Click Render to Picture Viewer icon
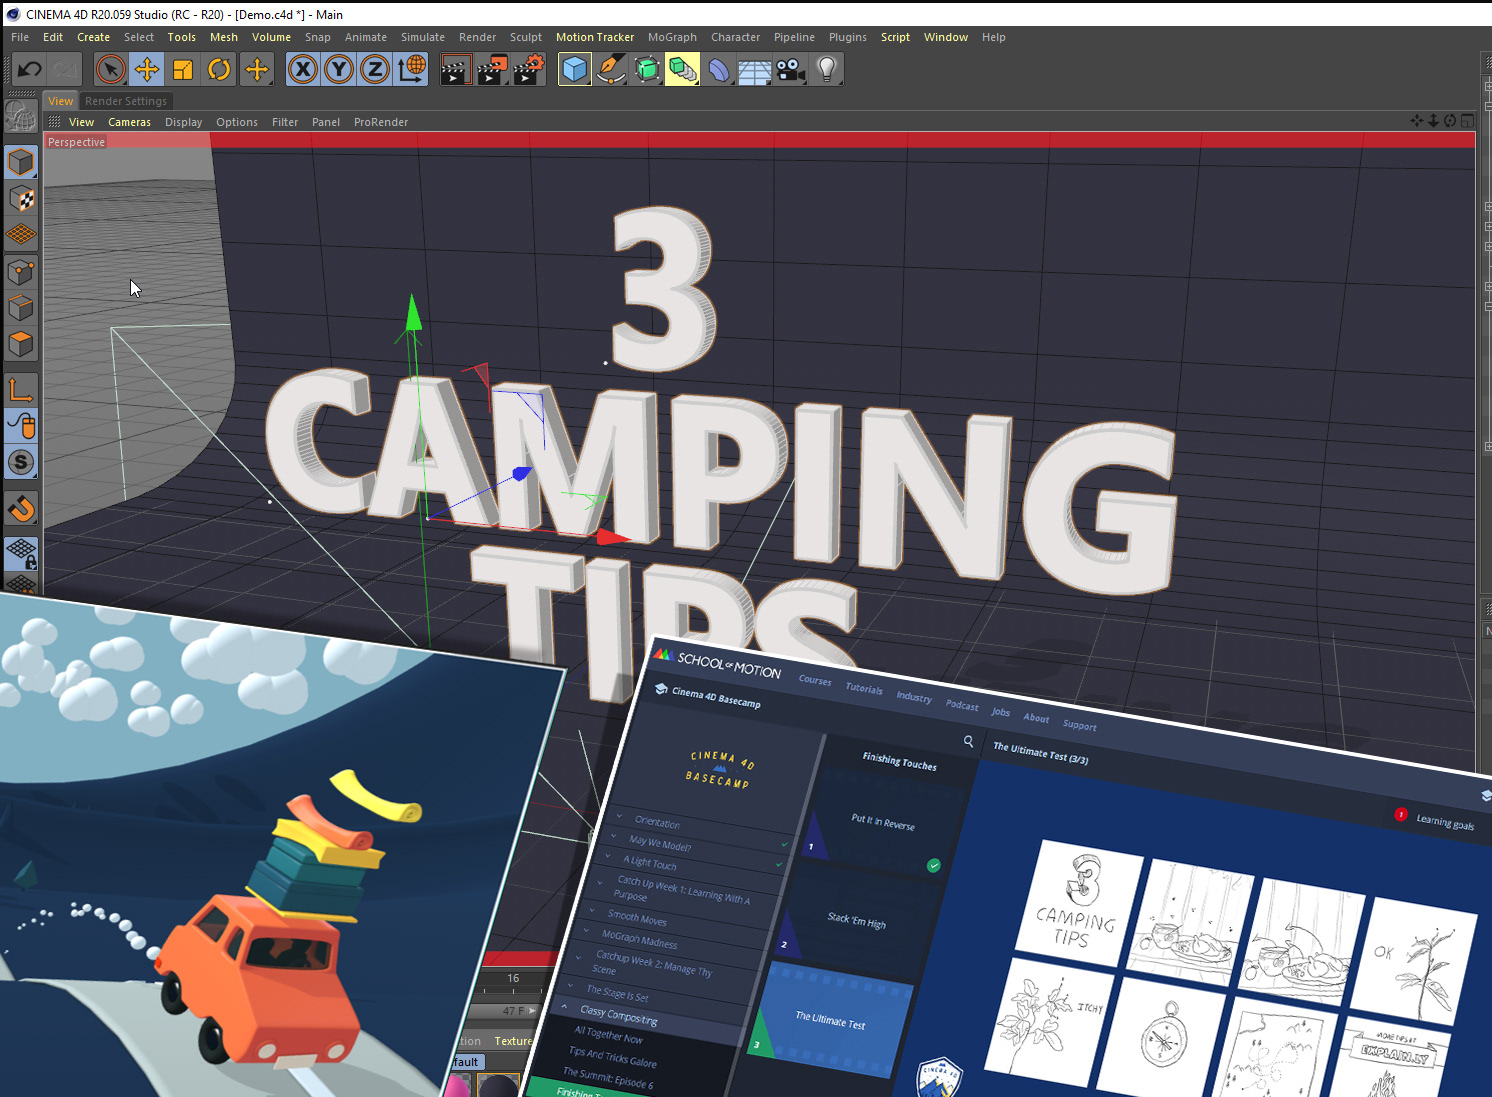1492x1097 pixels. 492,69
